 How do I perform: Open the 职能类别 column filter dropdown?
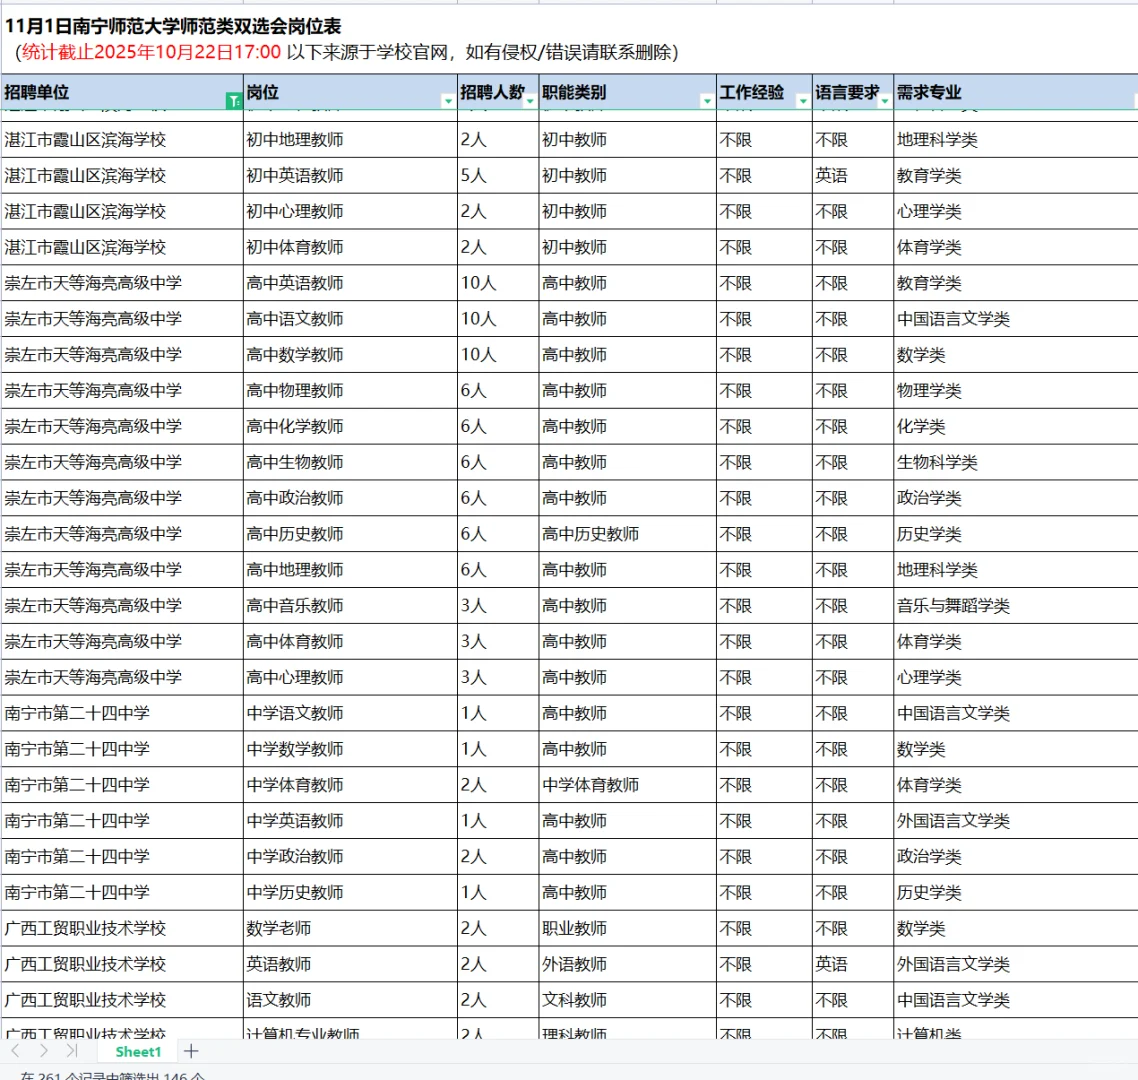point(707,101)
